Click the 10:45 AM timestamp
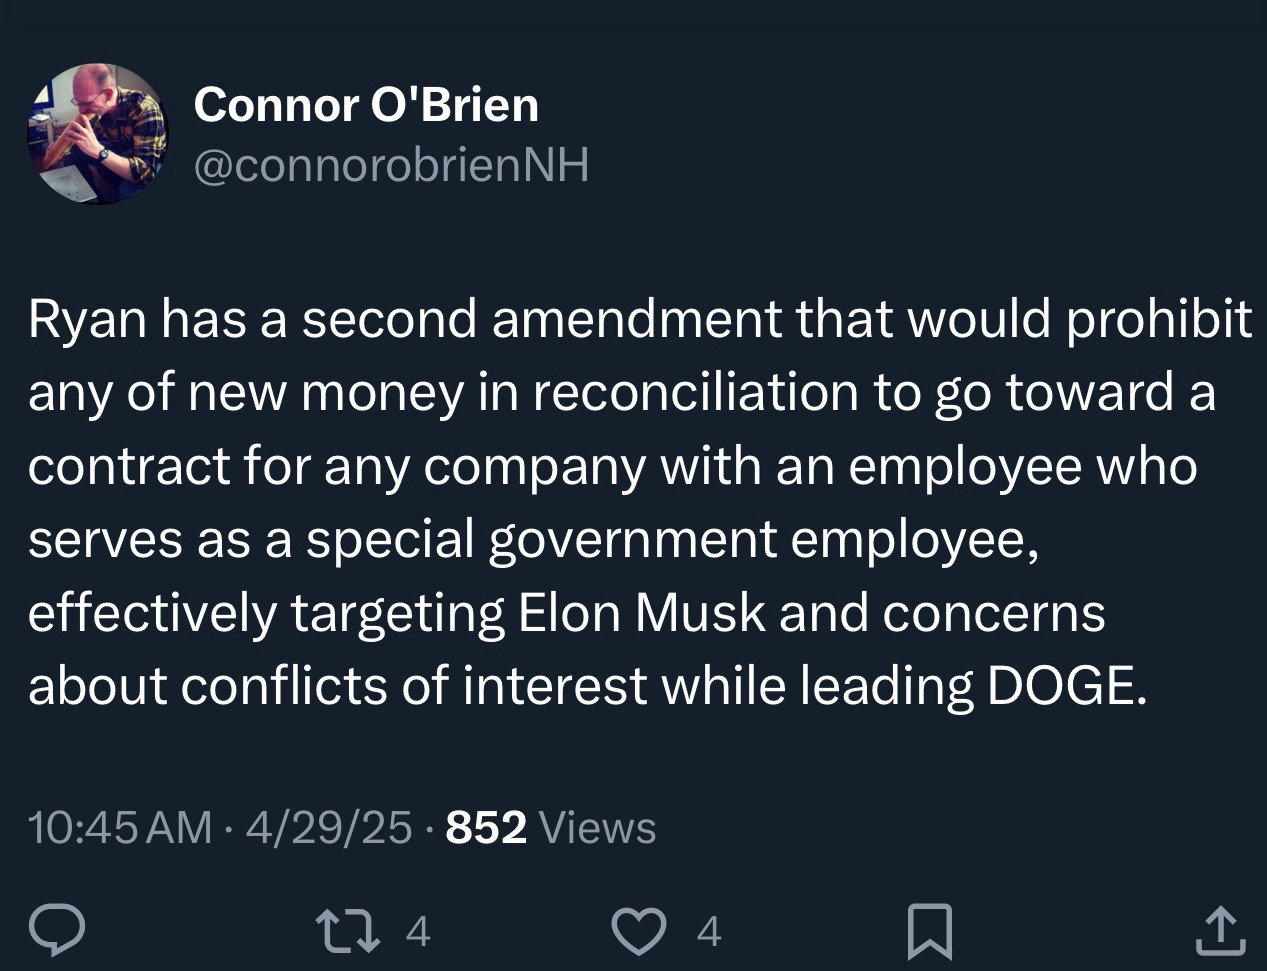The height and width of the screenshot is (971, 1267). [120, 827]
